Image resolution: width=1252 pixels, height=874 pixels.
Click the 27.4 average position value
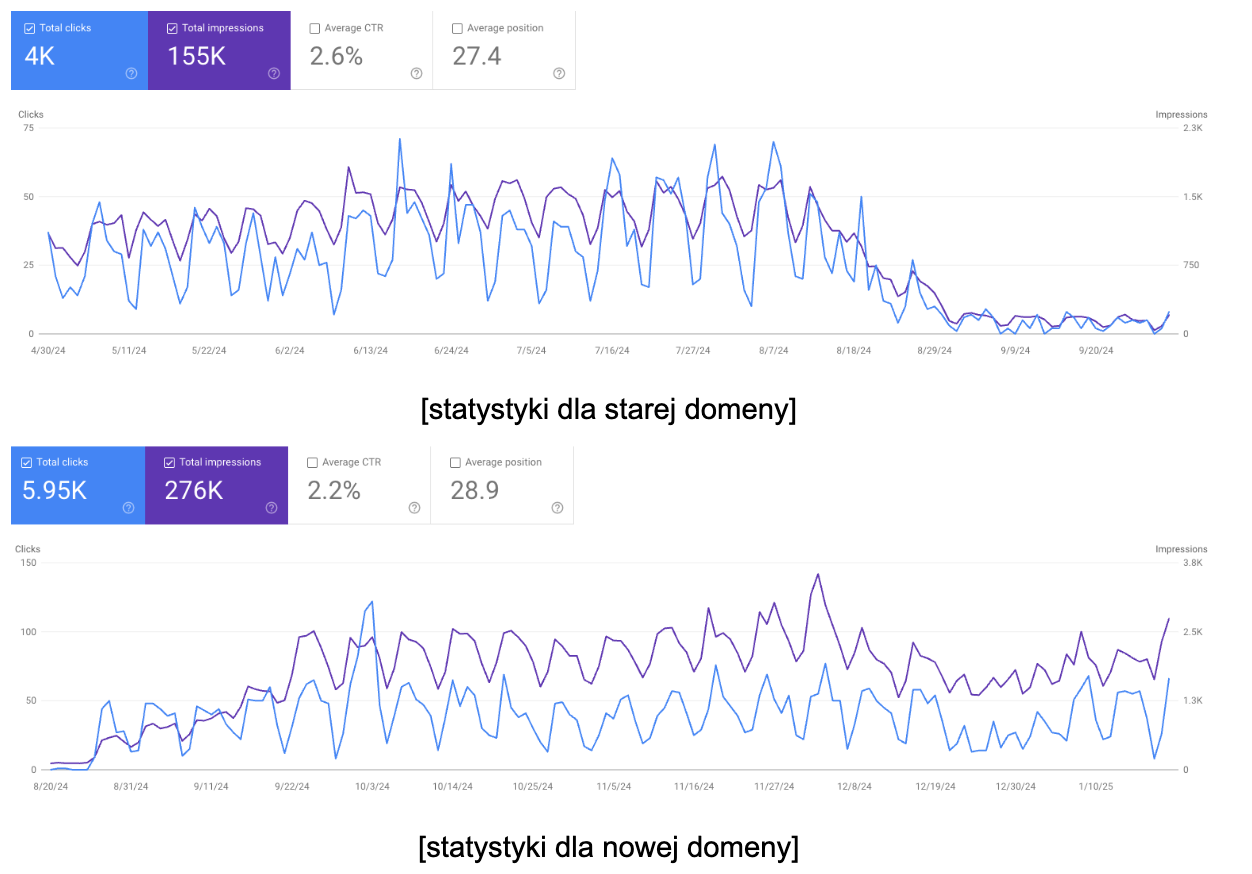(x=477, y=56)
